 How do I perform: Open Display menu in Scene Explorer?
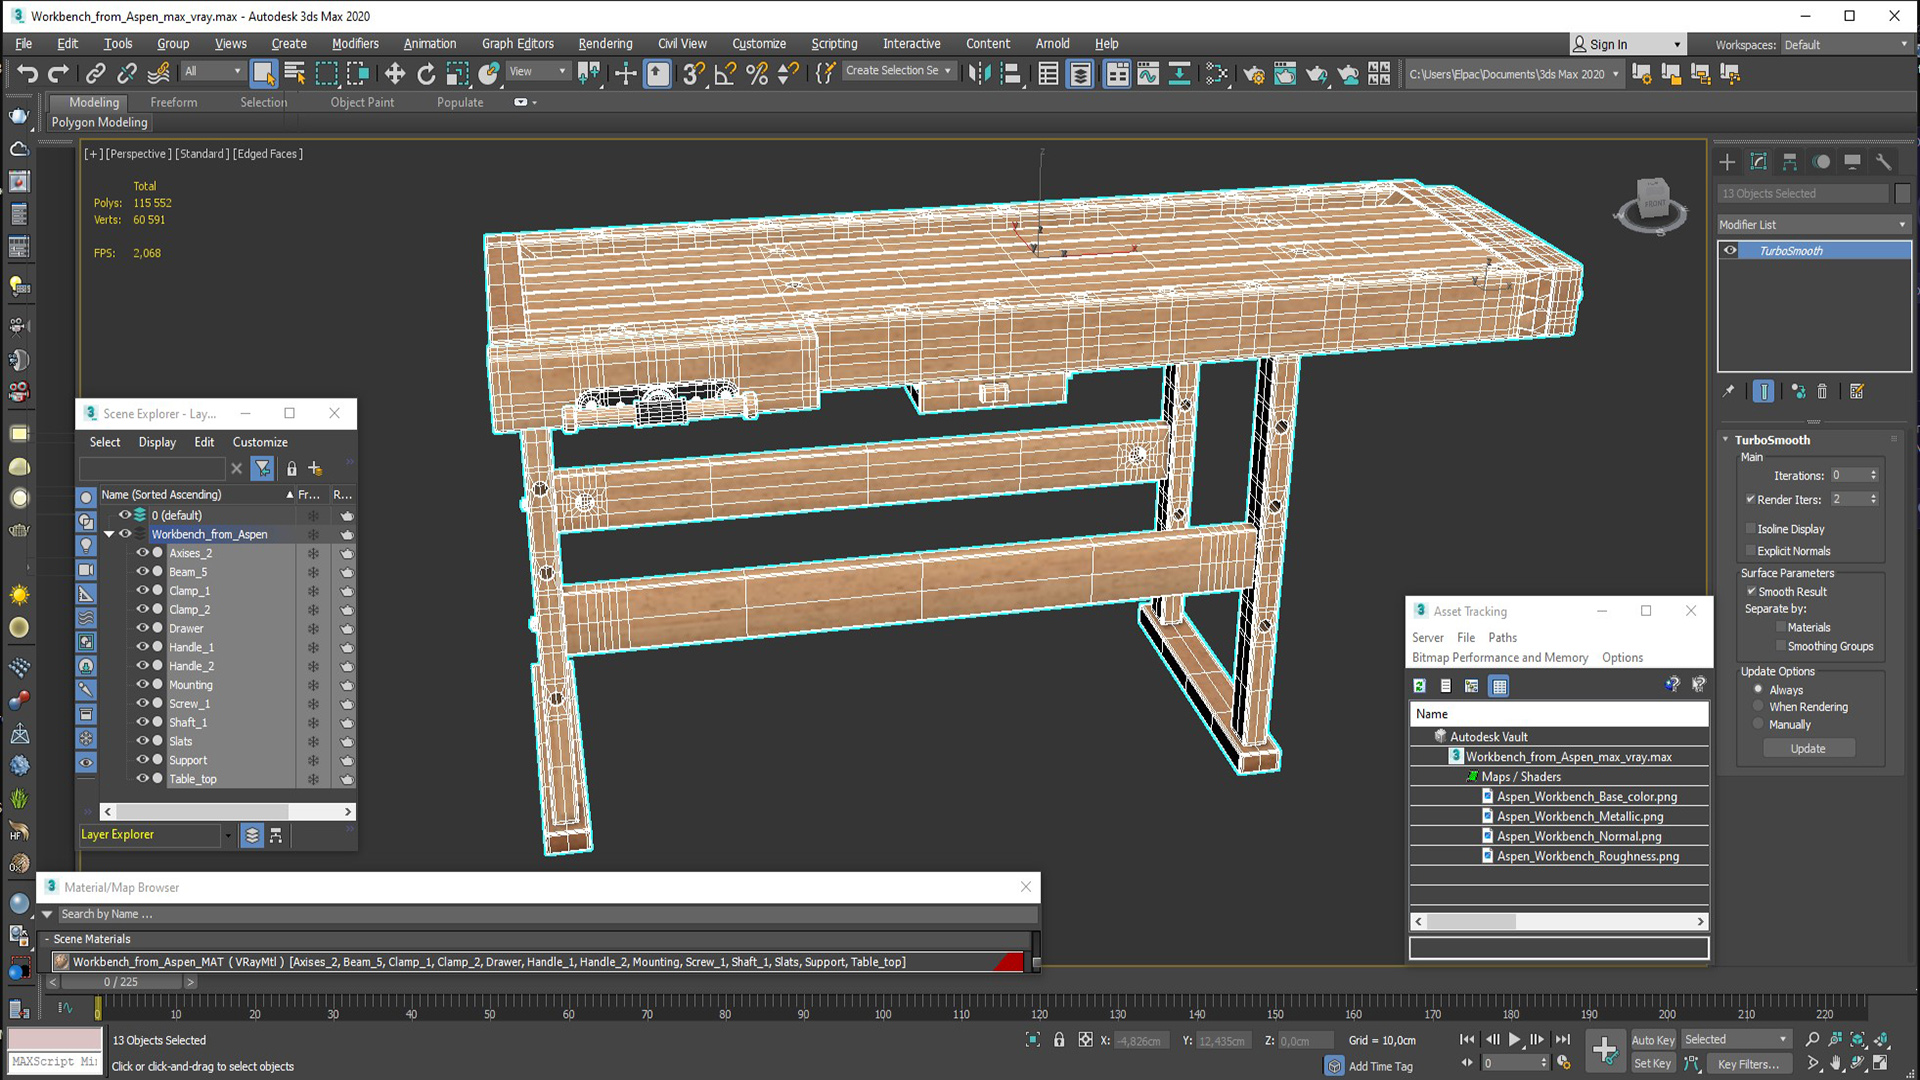157,442
